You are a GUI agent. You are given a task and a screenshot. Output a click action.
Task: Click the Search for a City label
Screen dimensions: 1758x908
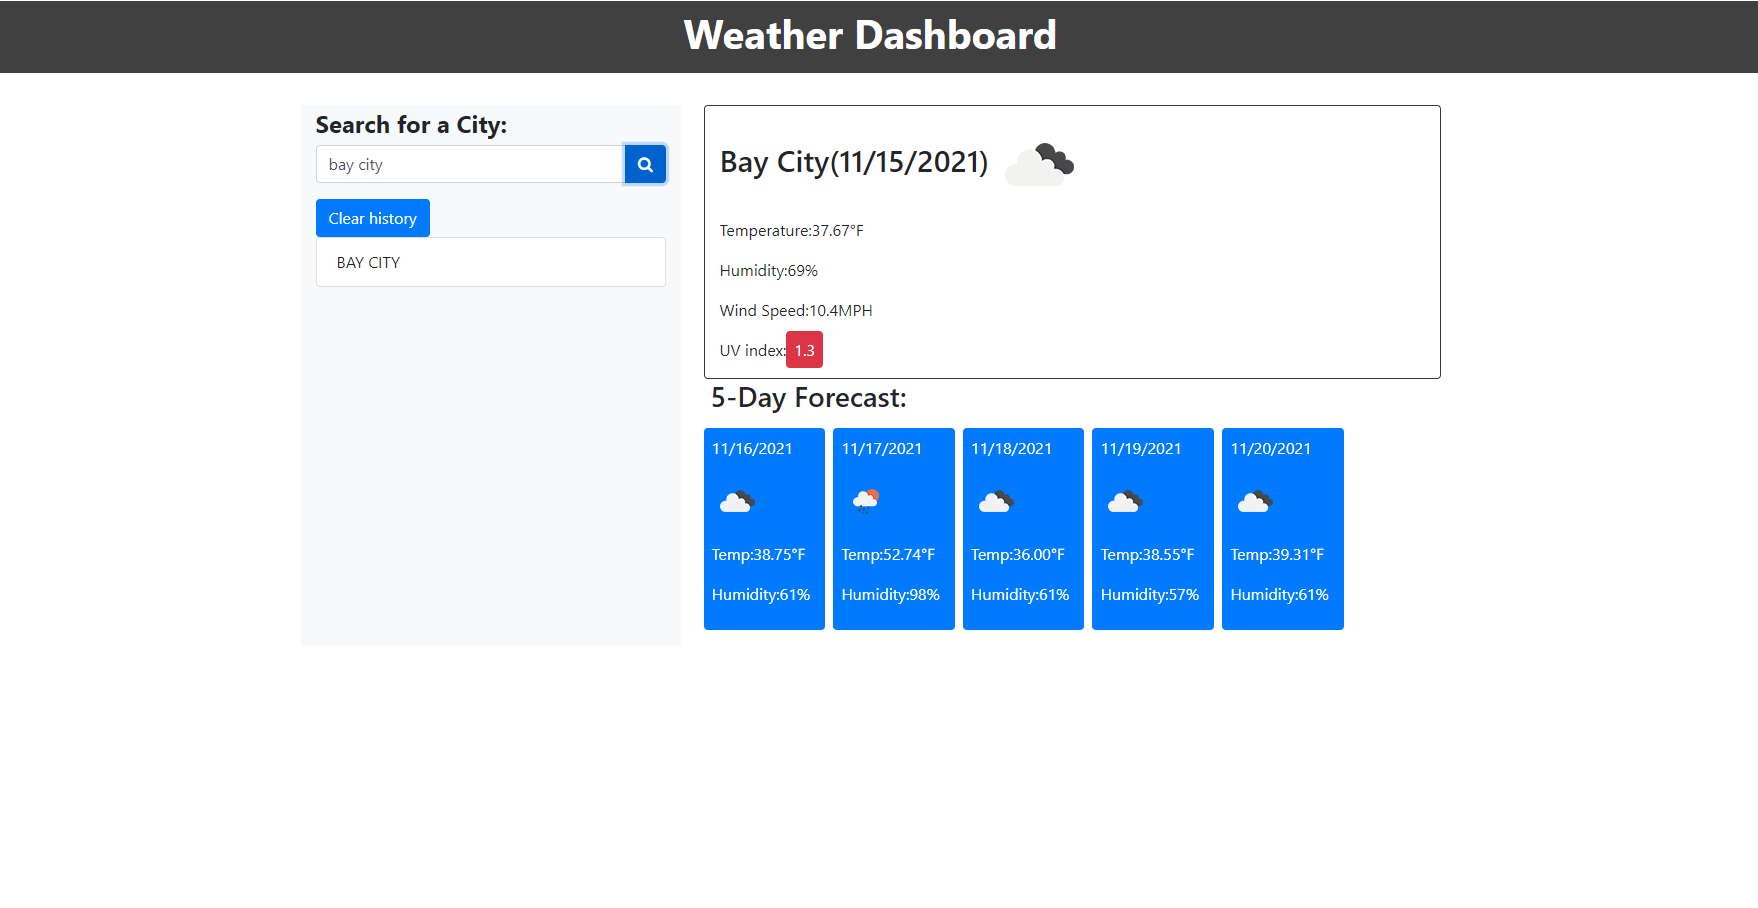point(411,124)
